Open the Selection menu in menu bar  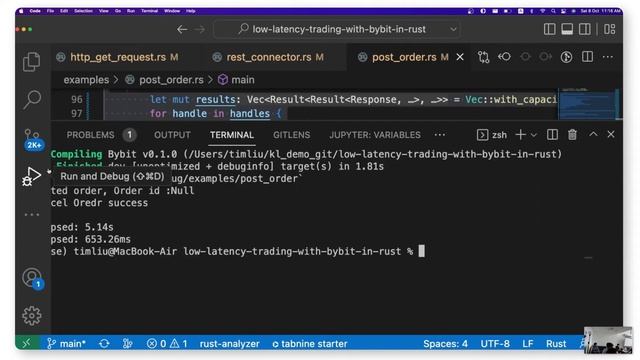83,11
